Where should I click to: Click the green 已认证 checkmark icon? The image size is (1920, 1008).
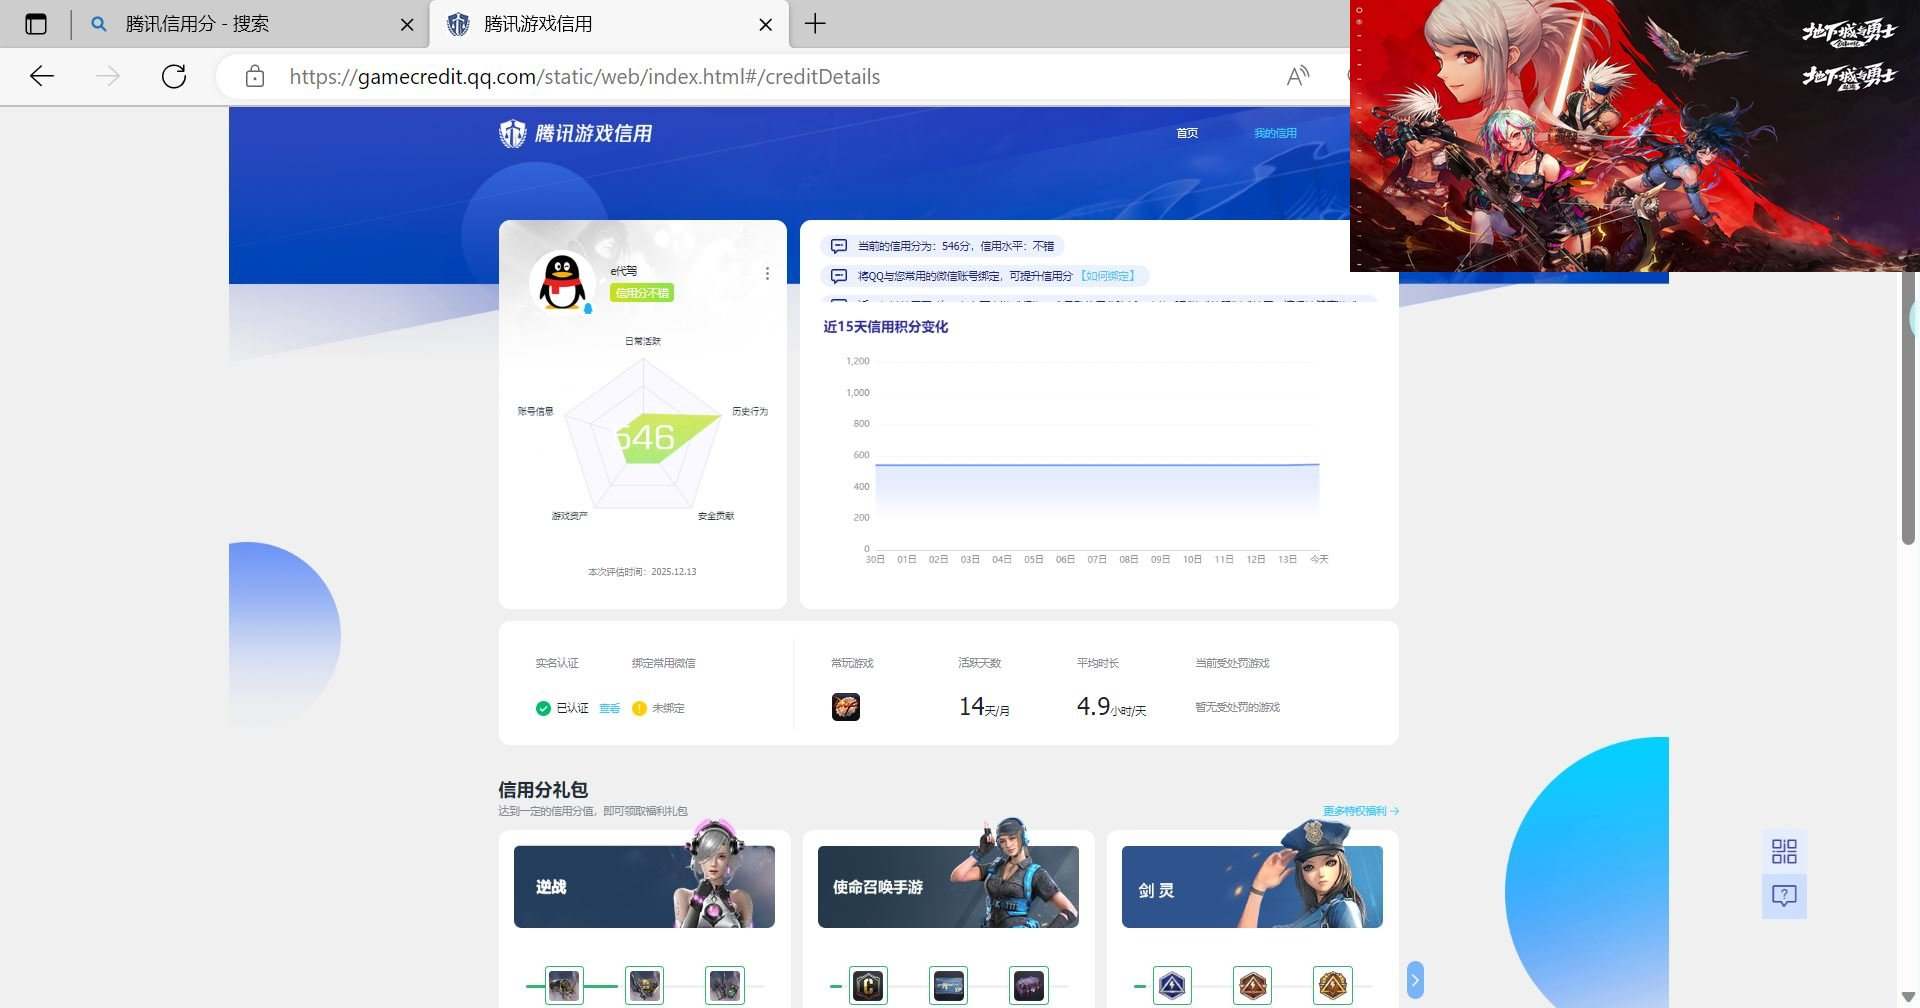coord(543,708)
